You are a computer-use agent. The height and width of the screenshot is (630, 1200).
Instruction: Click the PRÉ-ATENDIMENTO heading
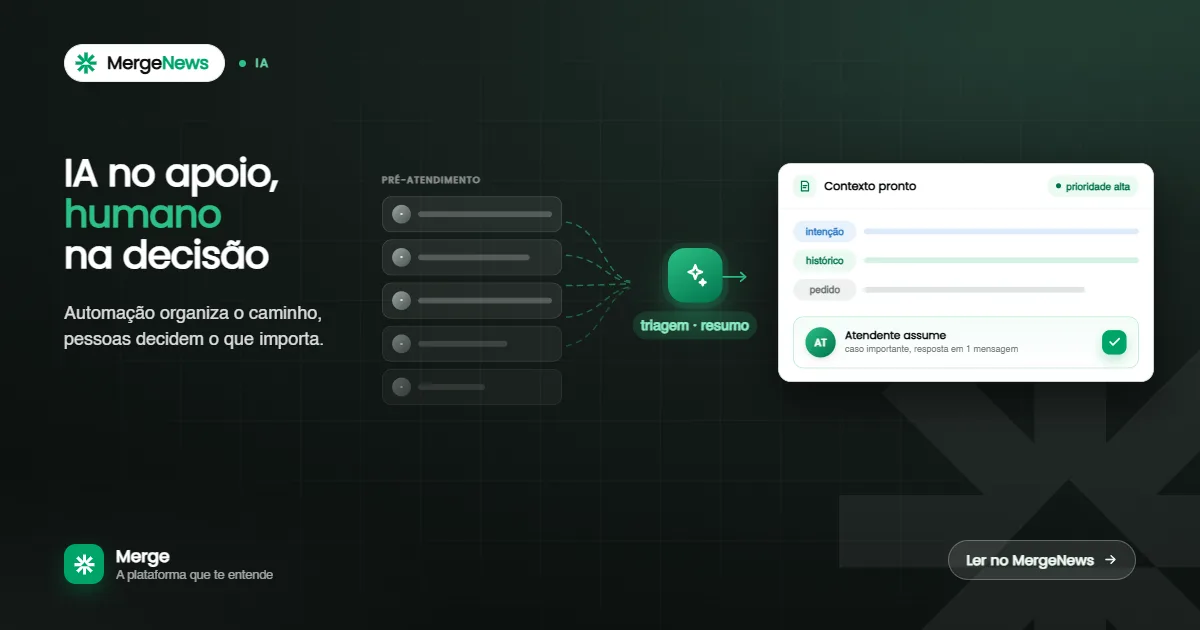tap(431, 180)
